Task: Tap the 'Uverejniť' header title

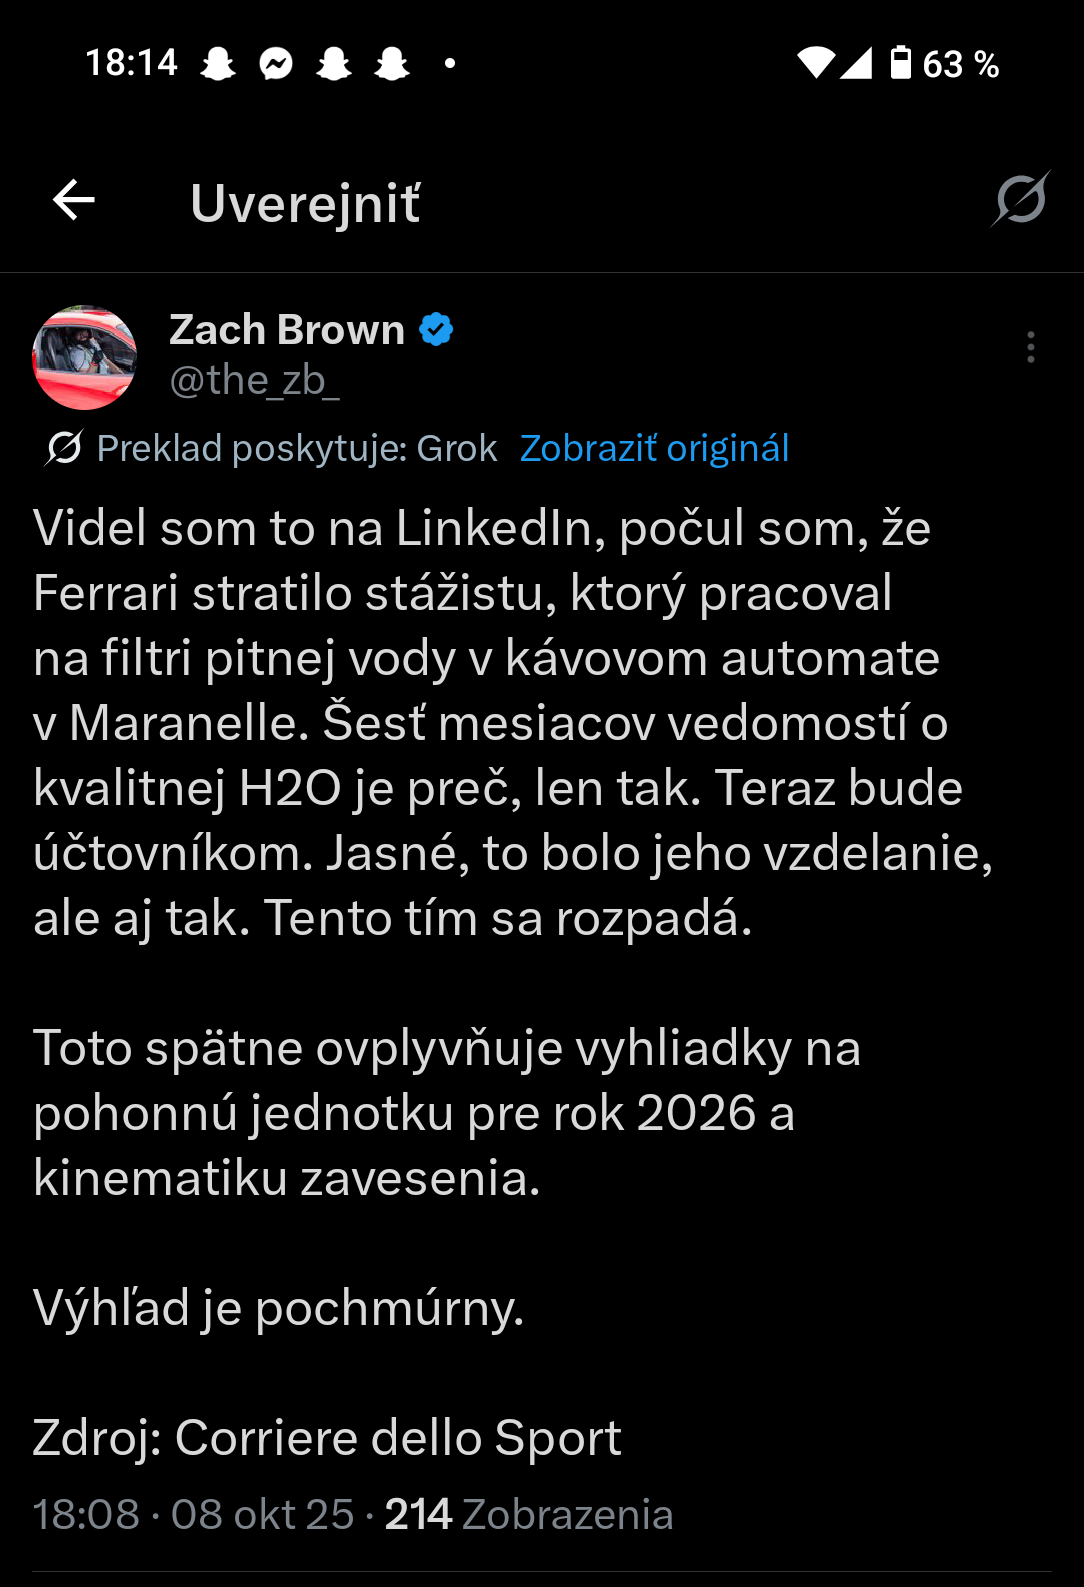Action: pyautogui.click(x=305, y=203)
